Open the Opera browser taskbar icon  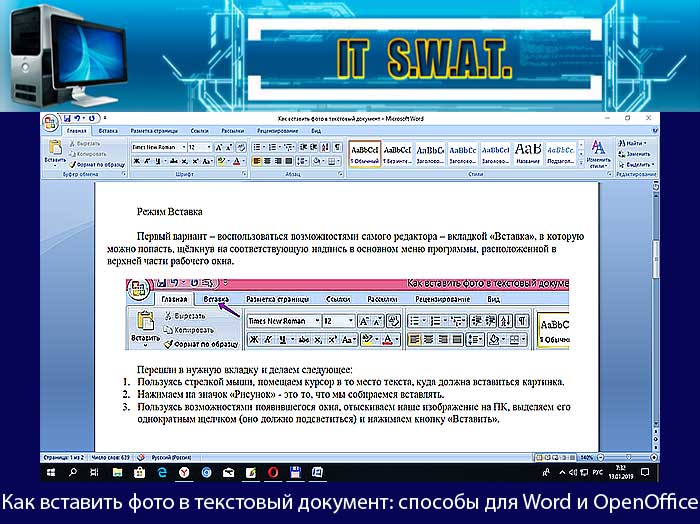tap(273, 473)
